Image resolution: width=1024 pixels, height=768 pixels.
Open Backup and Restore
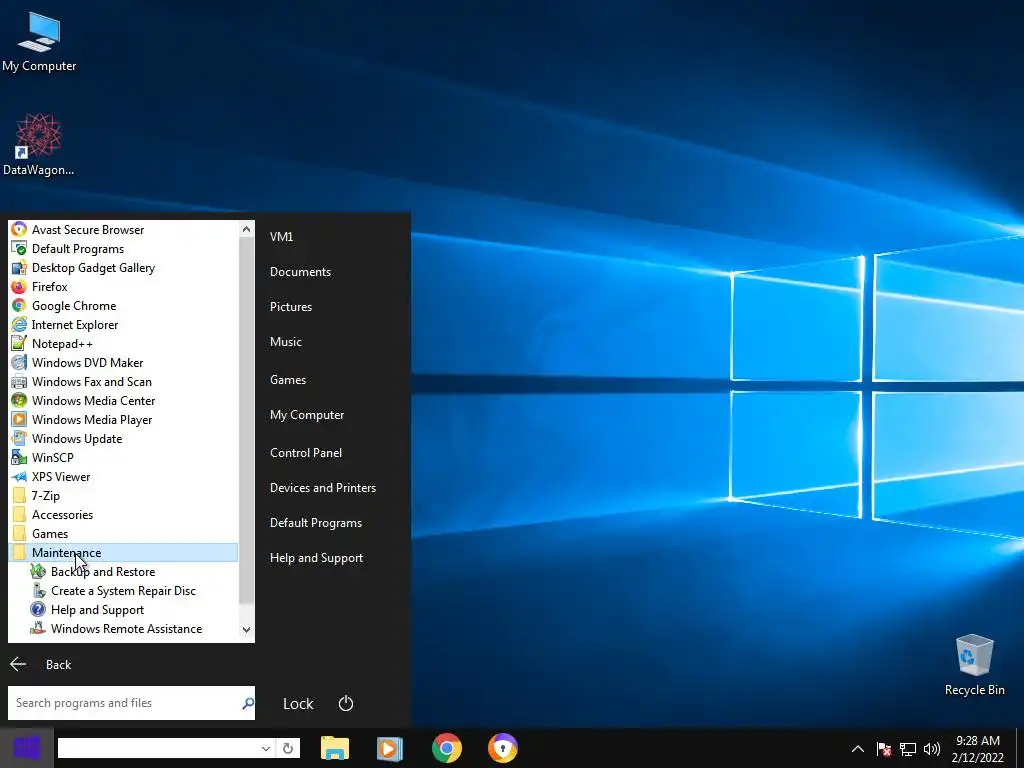tap(123, 571)
